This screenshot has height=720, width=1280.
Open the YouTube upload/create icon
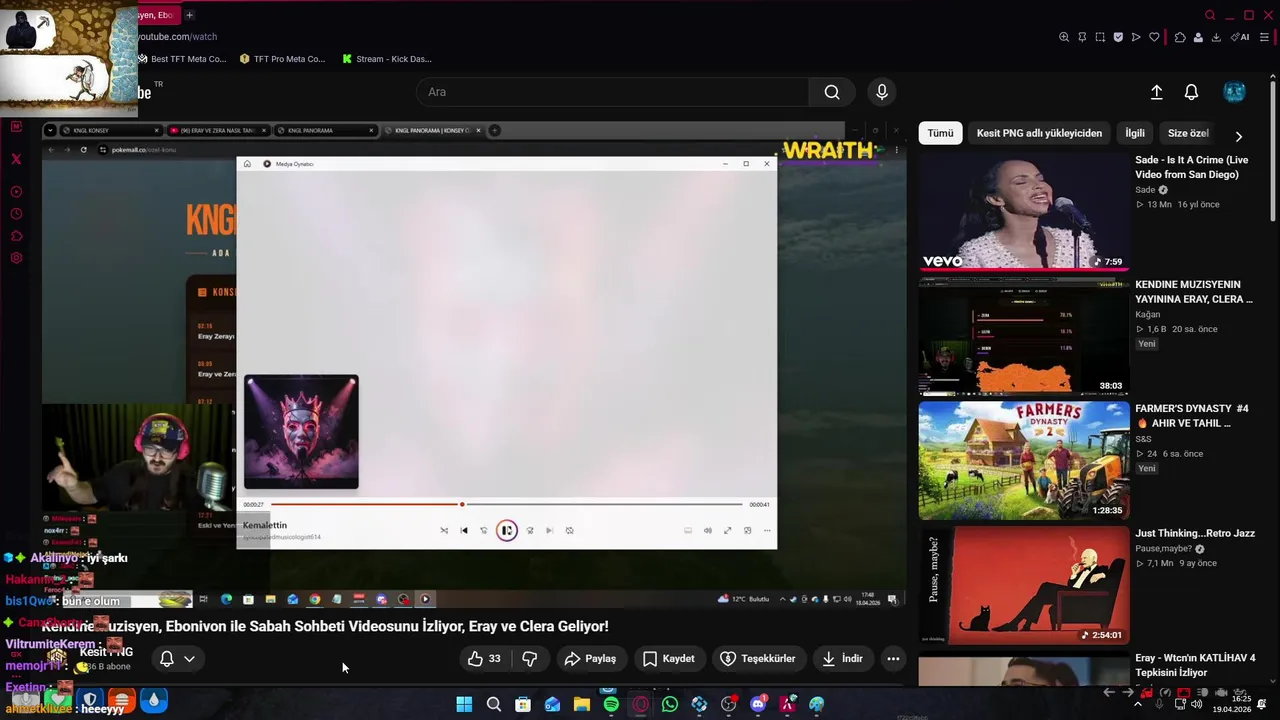point(1157,92)
